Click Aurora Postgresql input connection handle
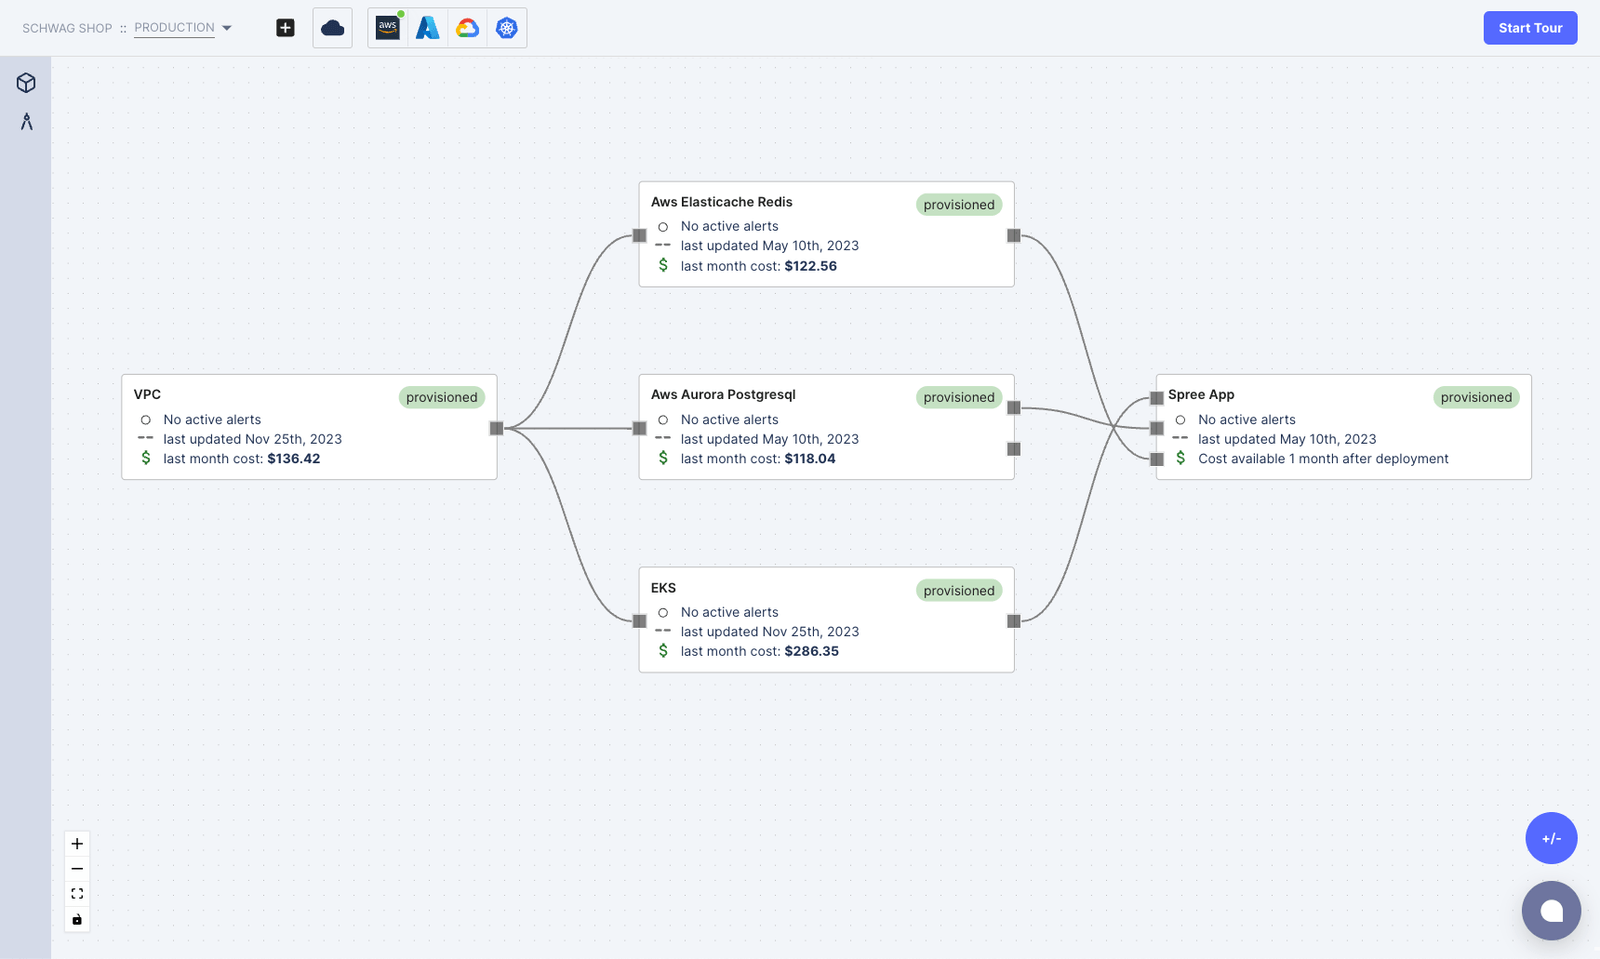The width and height of the screenshot is (1600, 959). 639,428
